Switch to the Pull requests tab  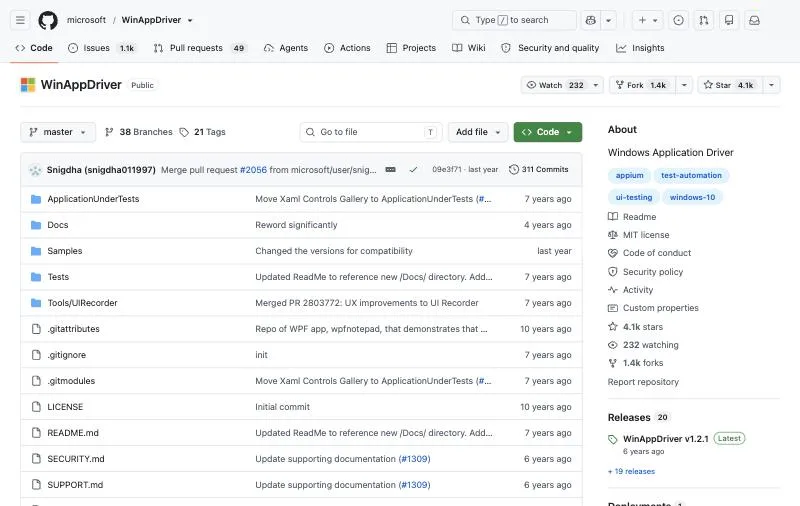tap(200, 48)
